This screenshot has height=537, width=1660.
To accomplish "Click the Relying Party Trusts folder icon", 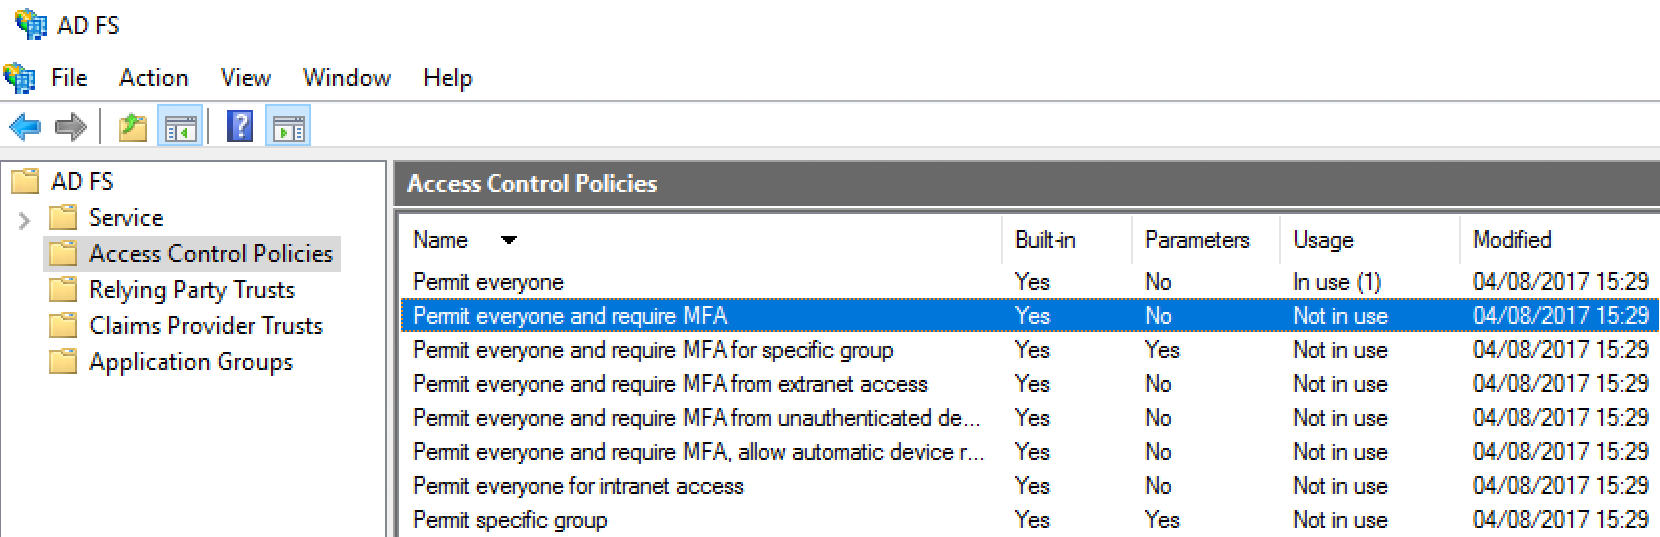I will pos(63,290).
